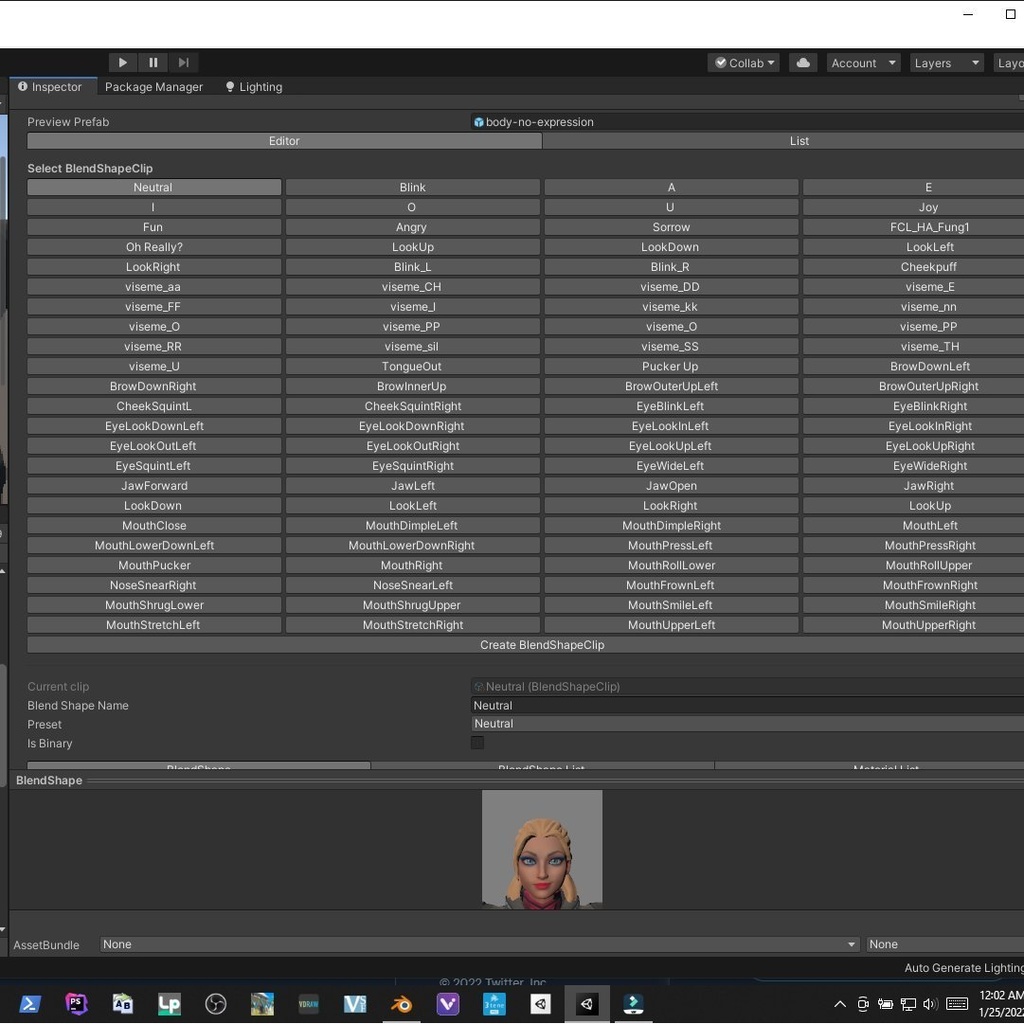Open PowerShell from the taskbar

(30, 1004)
